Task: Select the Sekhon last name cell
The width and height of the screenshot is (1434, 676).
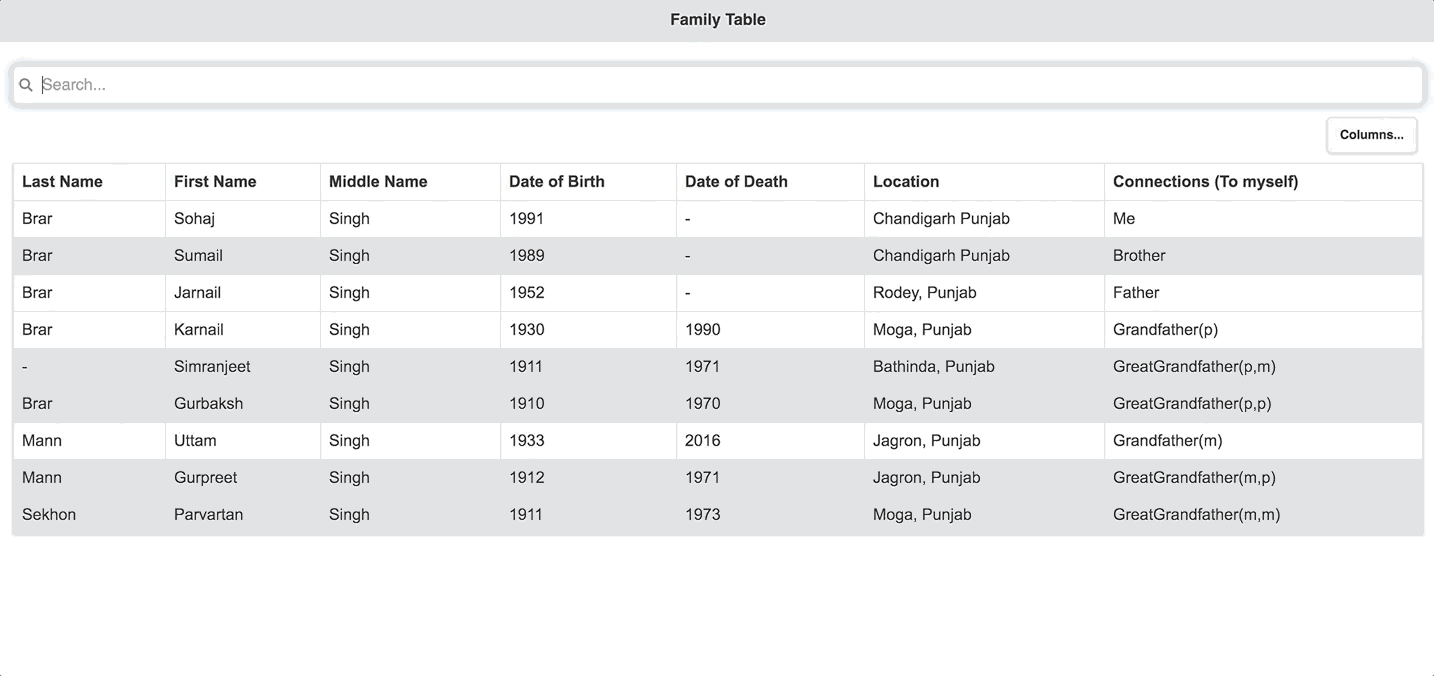Action: click(x=49, y=515)
